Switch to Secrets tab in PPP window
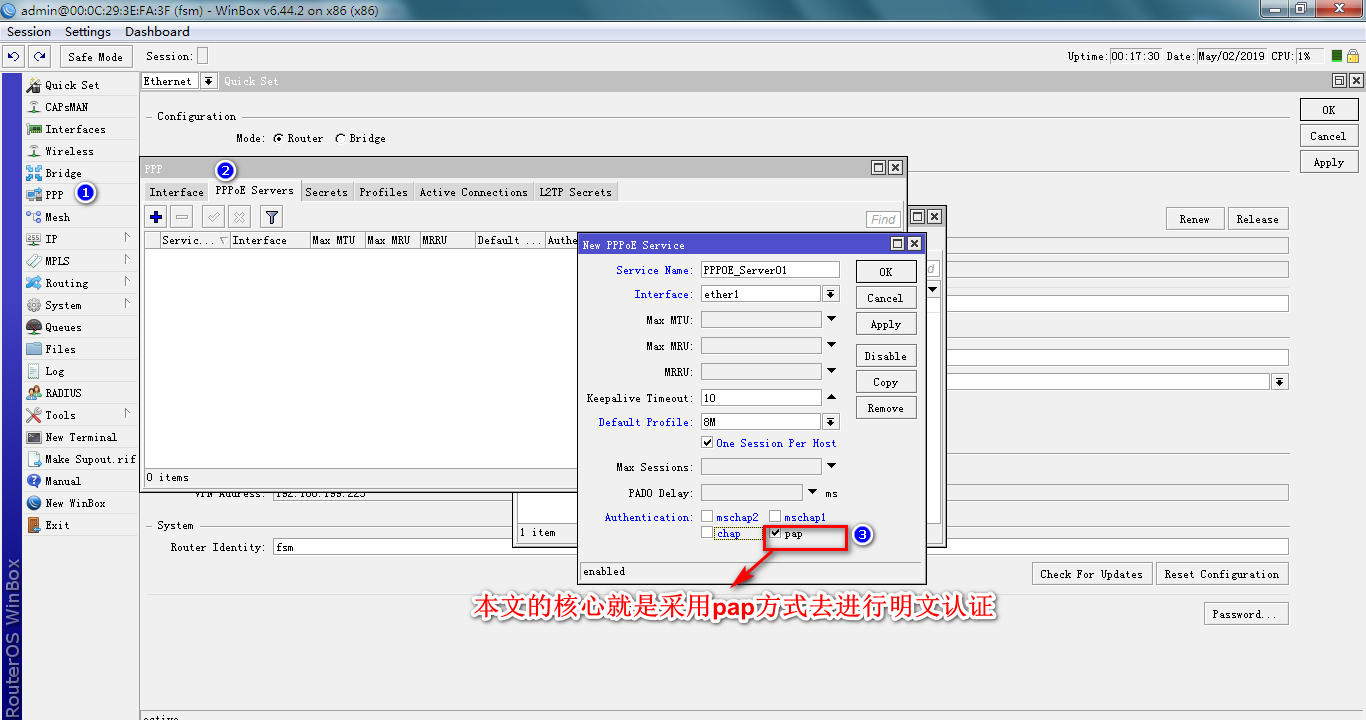Viewport: 1366px width, 720px height. (x=326, y=192)
